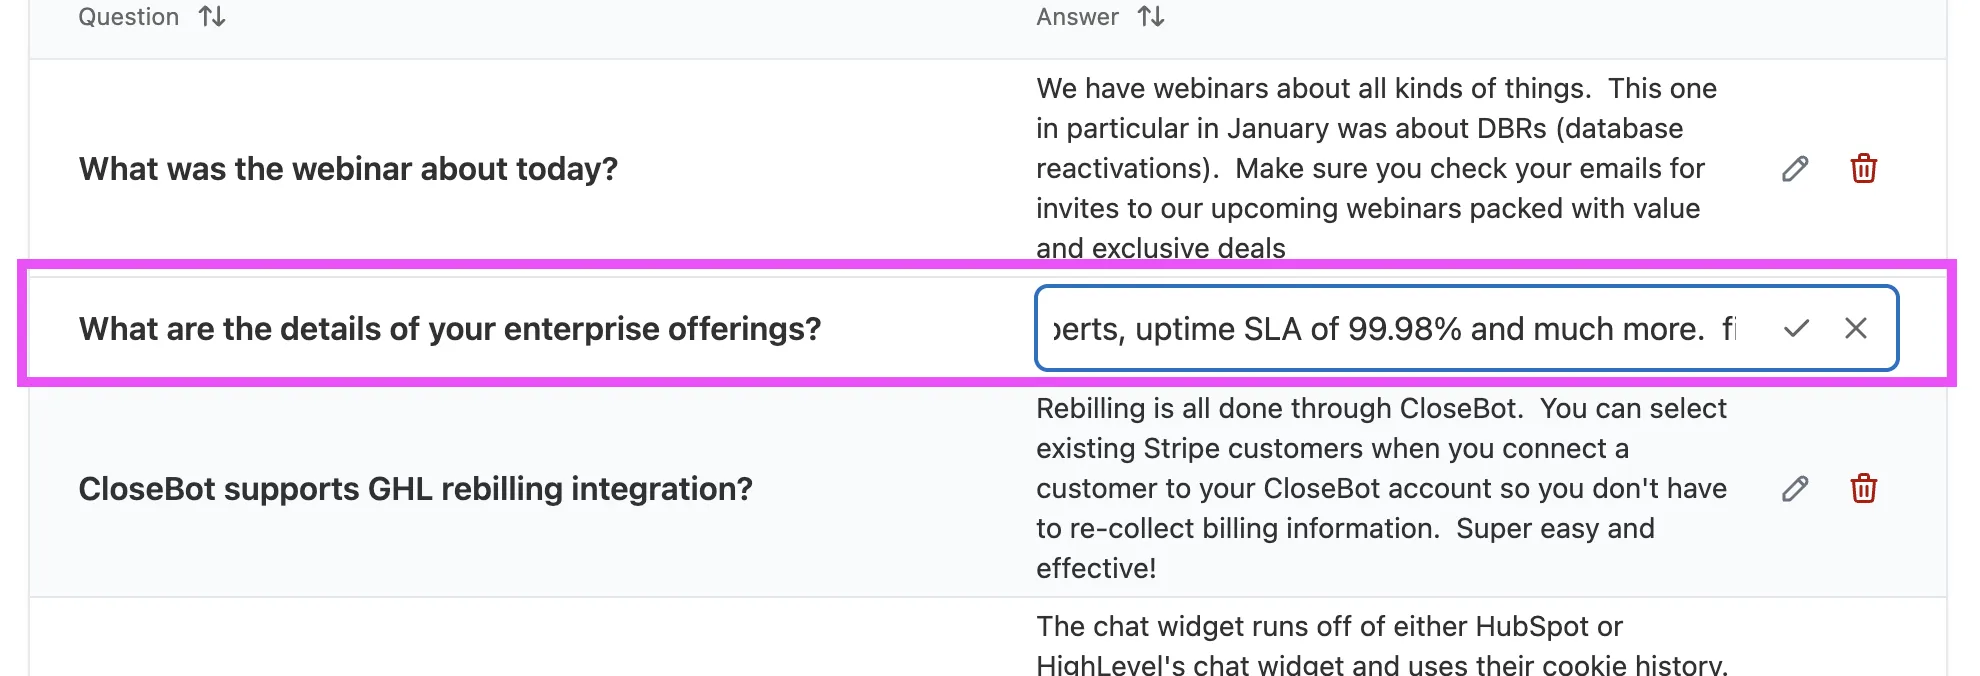Image resolution: width=1980 pixels, height=676 pixels.
Task: Sort the table by the Question column icon
Action: (212, 17)
